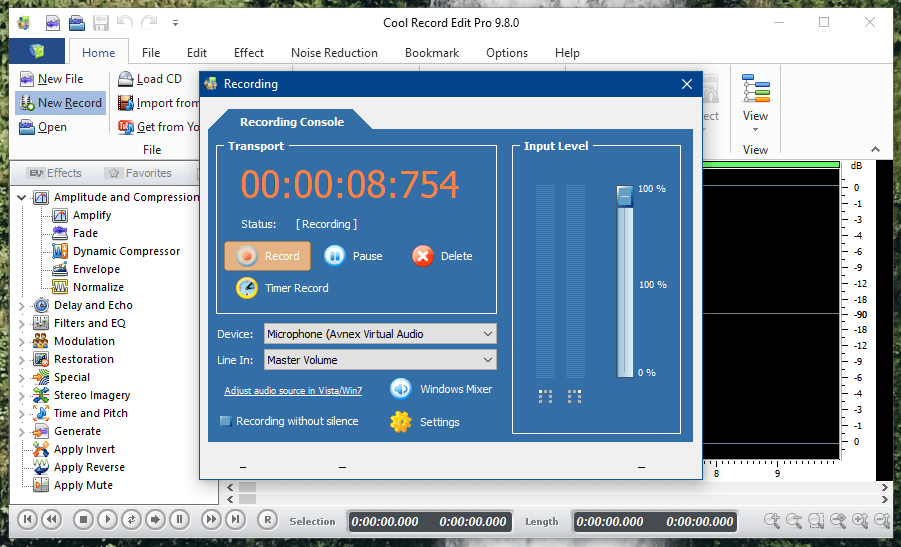Open the Noise Reduction tab
This screenshot has height=547, width=901.
pos(334,53)
